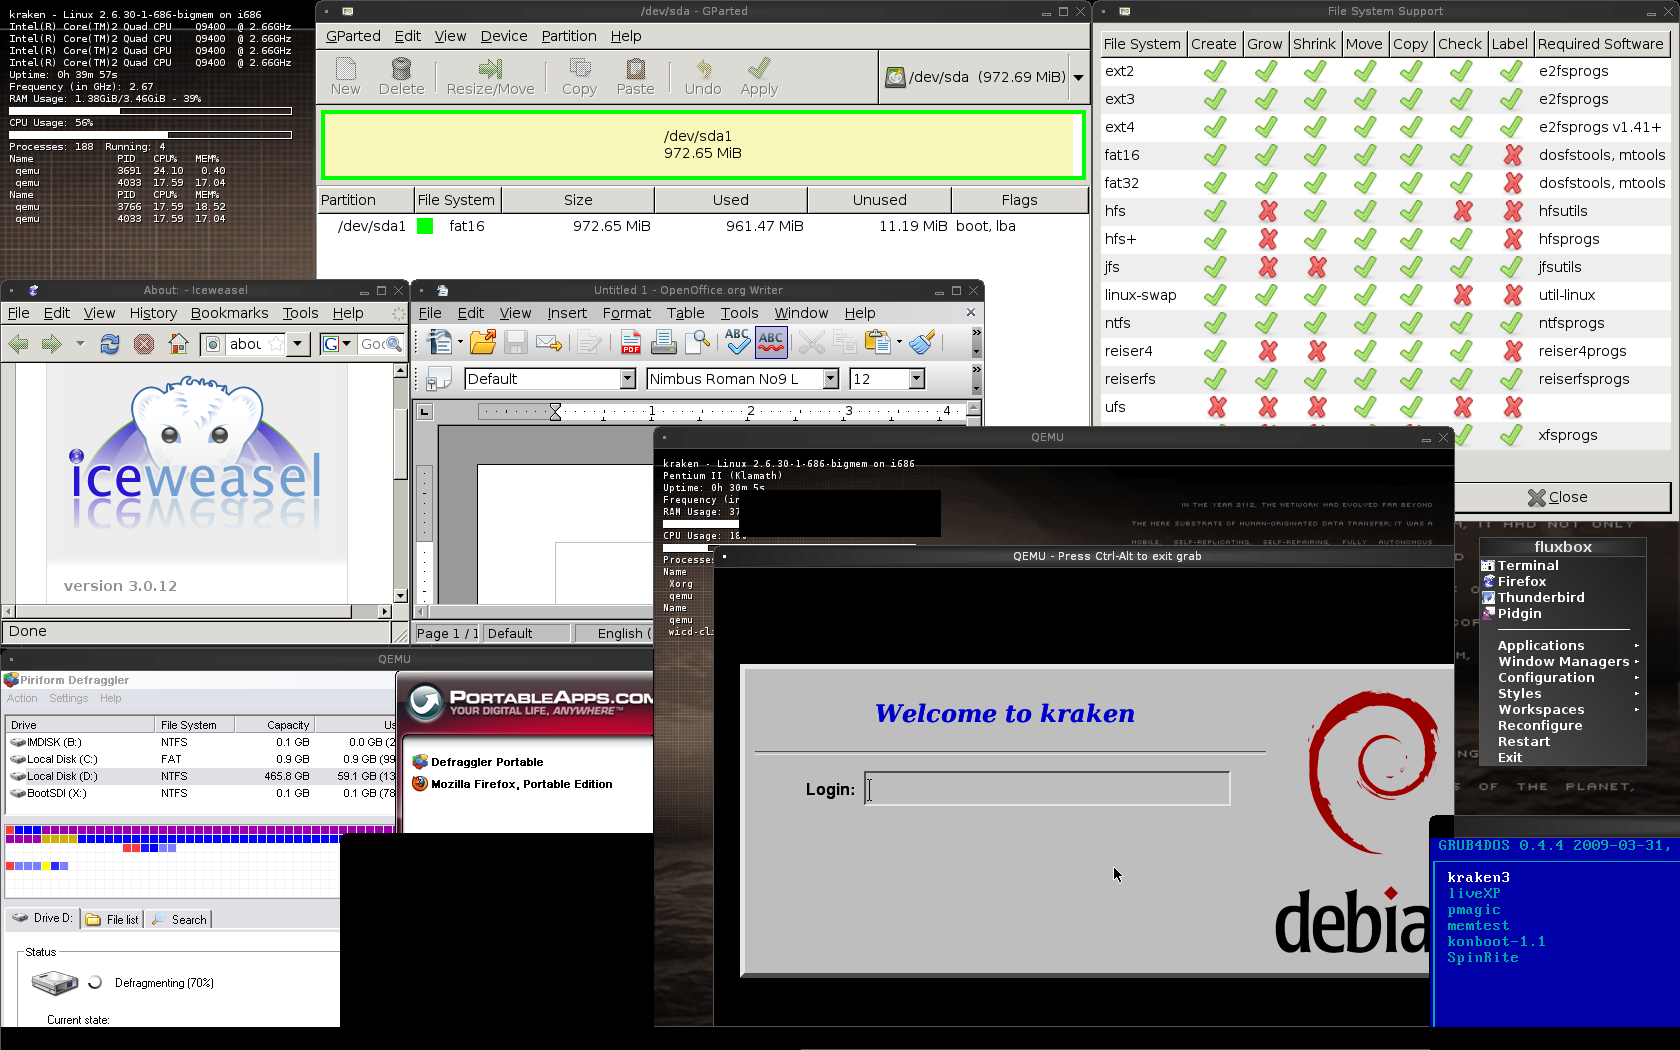Open the font size 12 dropdown in Writer
This screenshot has height=1050, width=1680.
tap(916, 379)
